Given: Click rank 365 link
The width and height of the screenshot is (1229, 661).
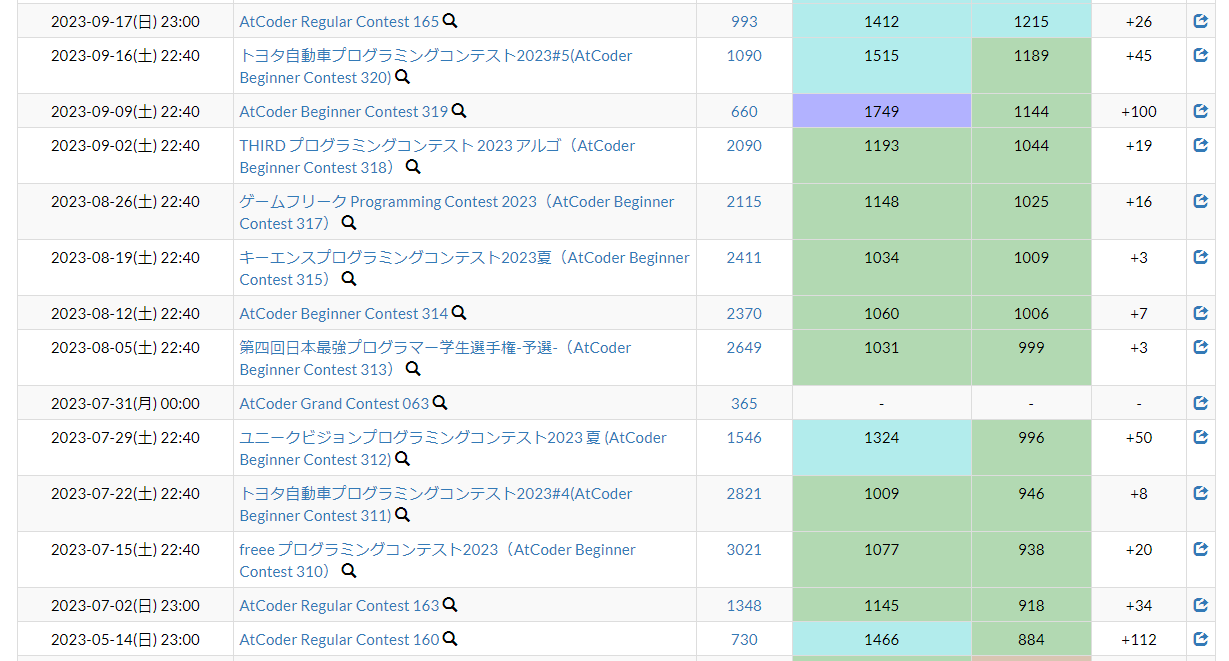Looking at the screenshot, I should [x=744, y=403].
